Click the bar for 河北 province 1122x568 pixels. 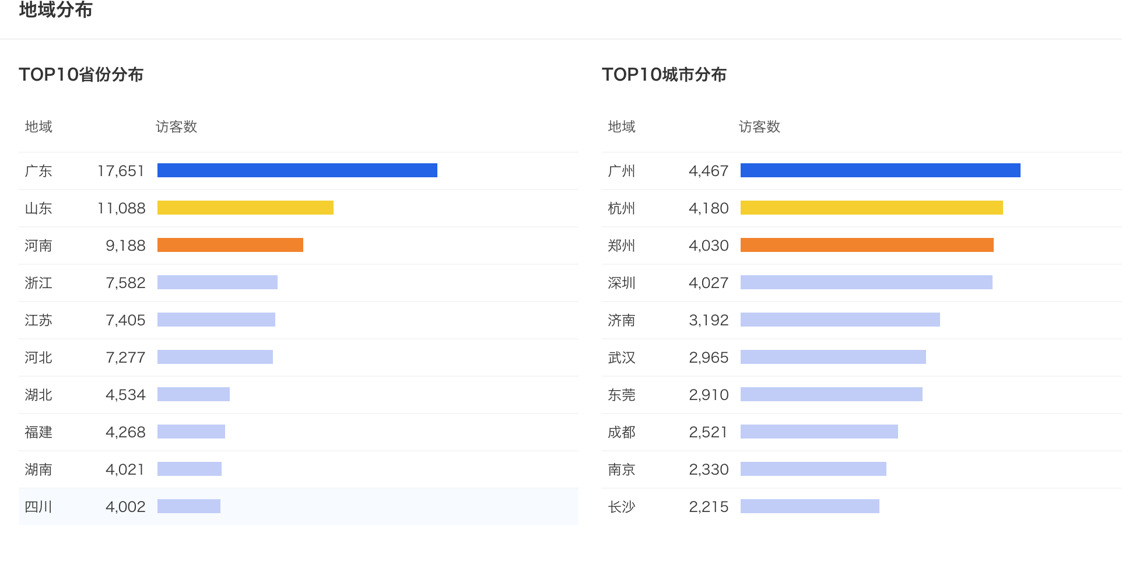tap(215, 356)
